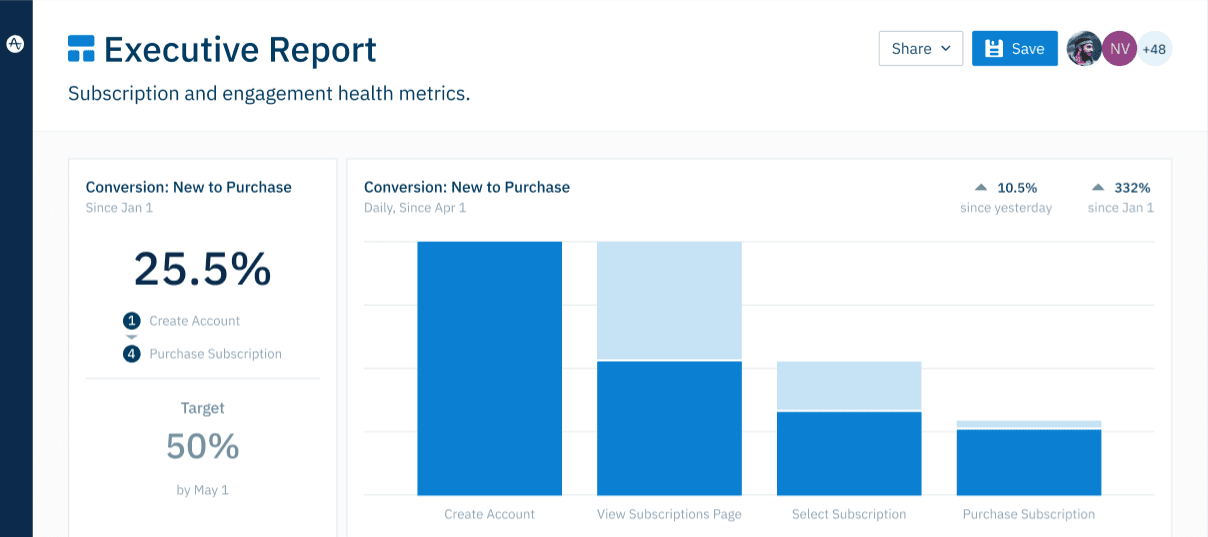Click the 50% target value
Image resolution: width=1208 pixels, height=537 pixels.
coord(202,446)
